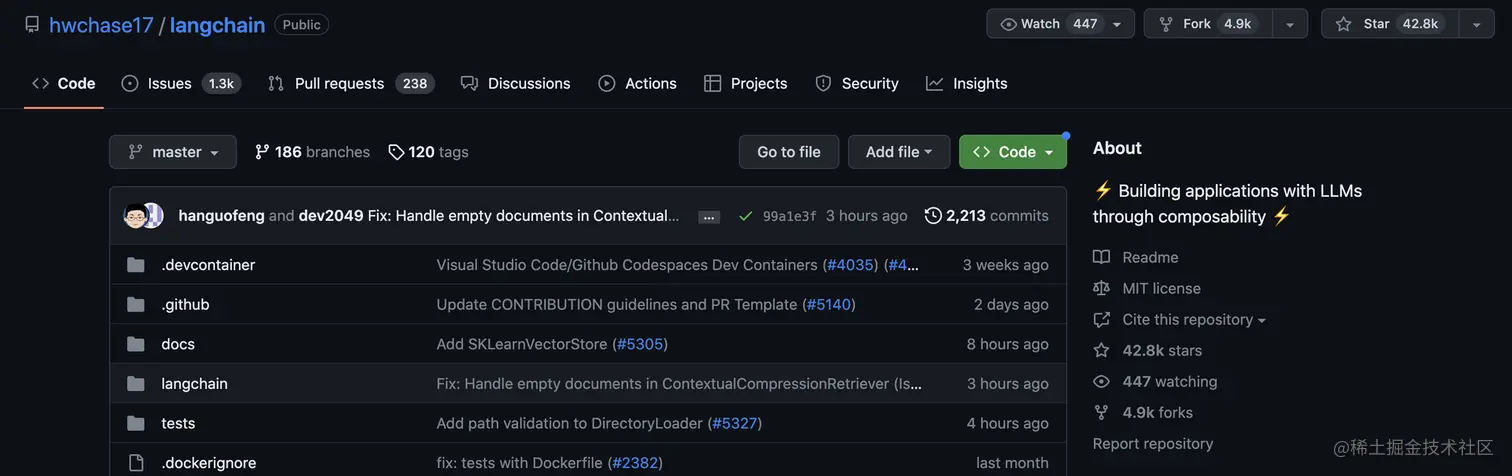Open the master branch dropdown
The width and height of the screenshot is (1512, 476).
pyautogui.click(x=173, y=152)
